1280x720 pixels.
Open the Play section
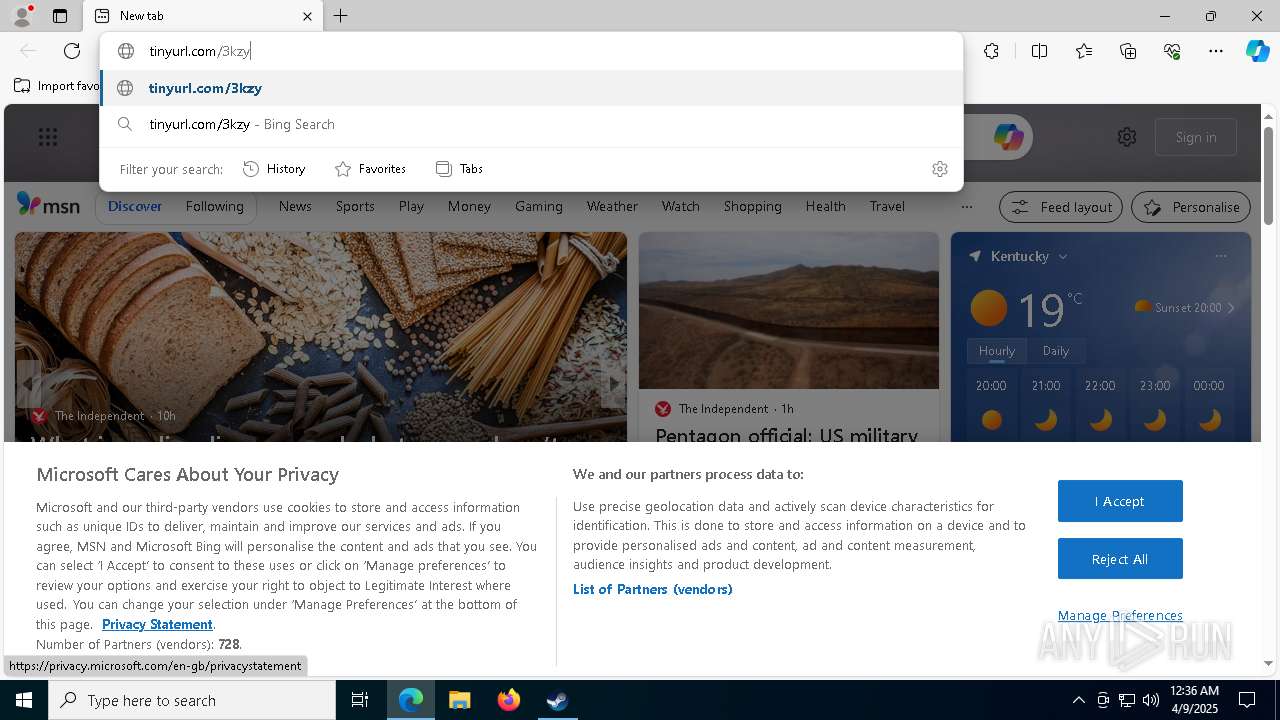tap(411, 206)
